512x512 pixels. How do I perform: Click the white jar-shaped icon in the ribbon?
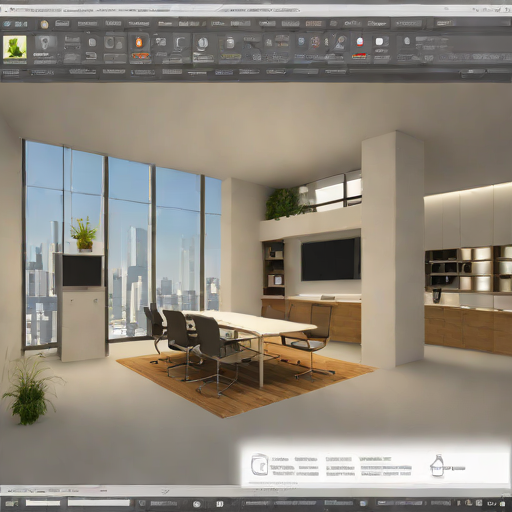tap(230, 43)
